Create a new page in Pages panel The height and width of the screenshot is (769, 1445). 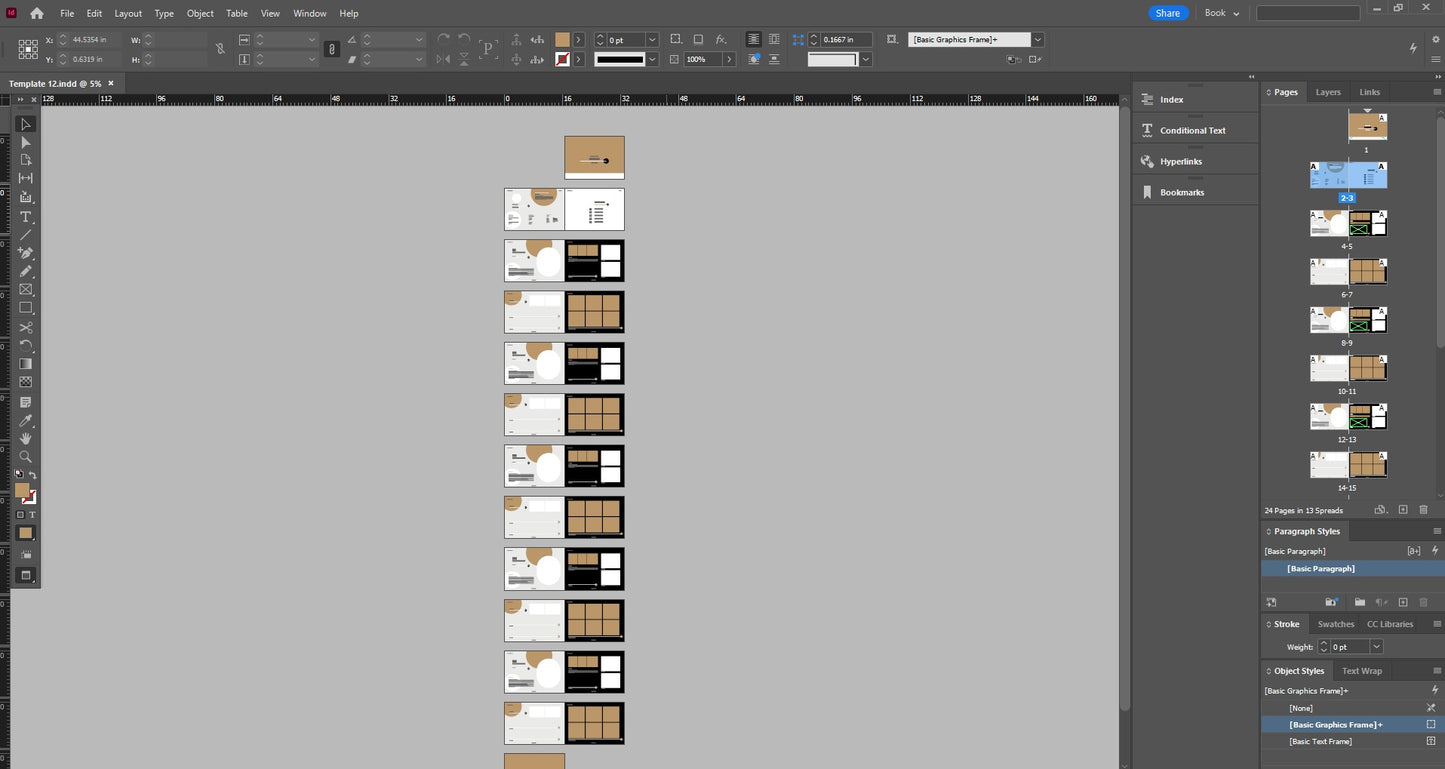point(1403,510)
